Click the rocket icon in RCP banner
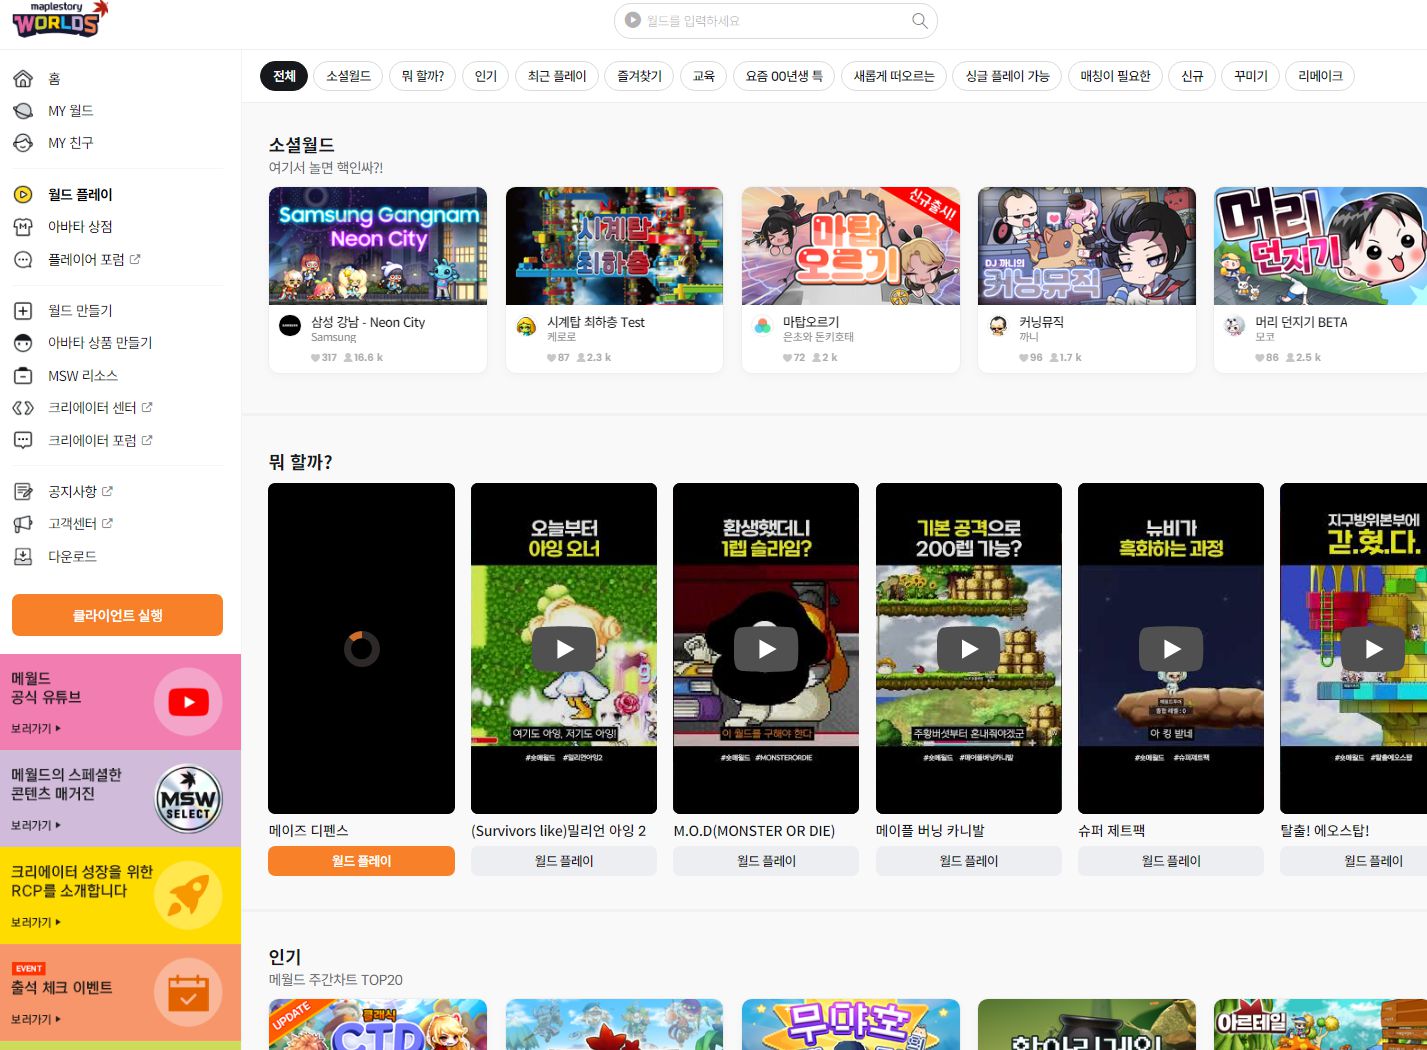 pyautogui.click(x=188, y=895)
